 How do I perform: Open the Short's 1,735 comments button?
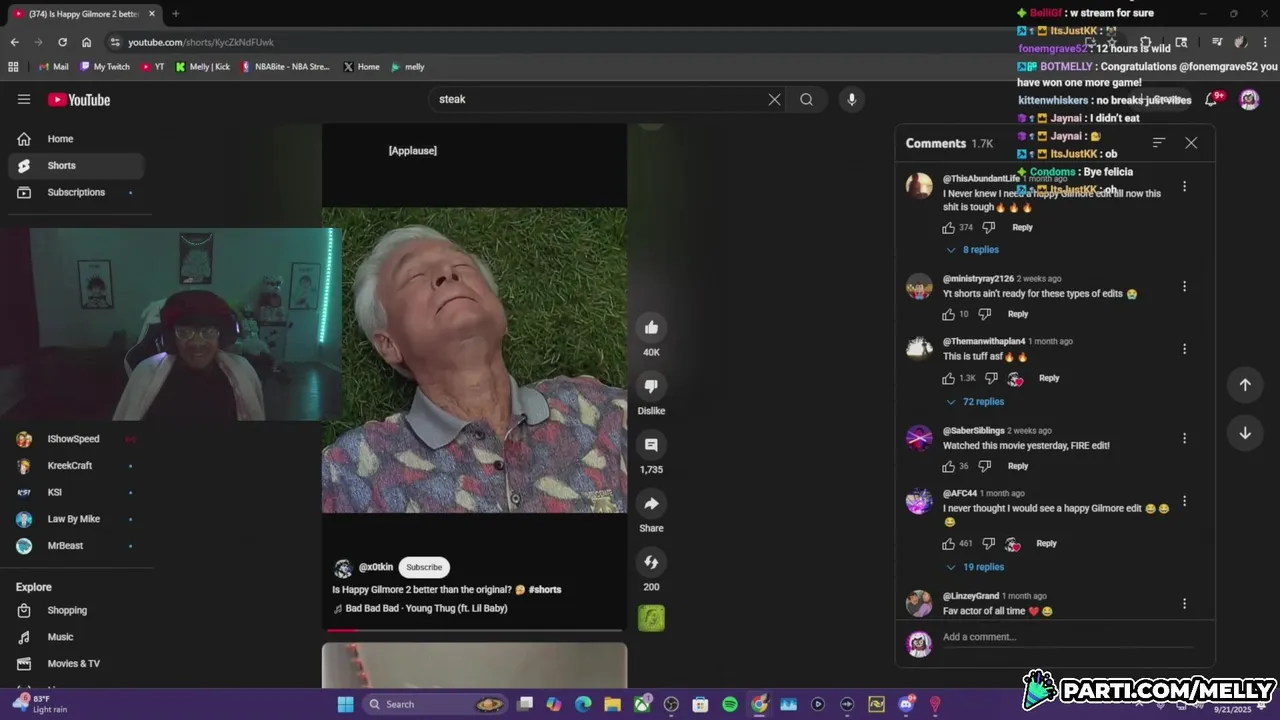click(651, 445)
